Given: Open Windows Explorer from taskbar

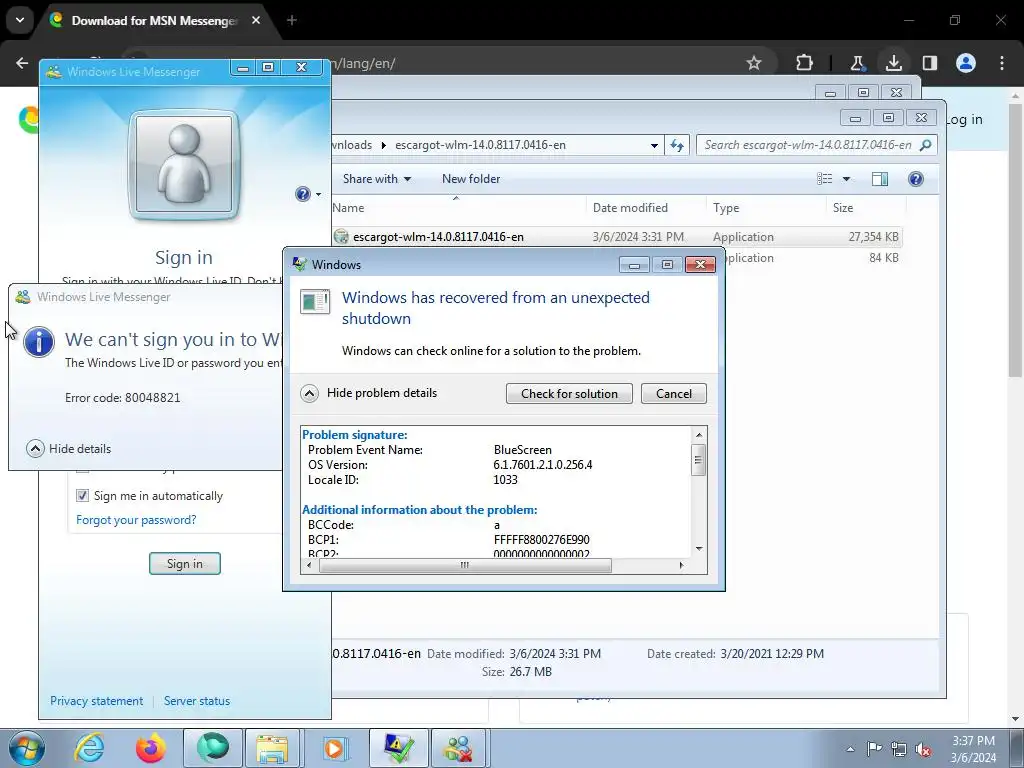Looking at the screenshot, I should pyautogui.click(x=272, y=748).
